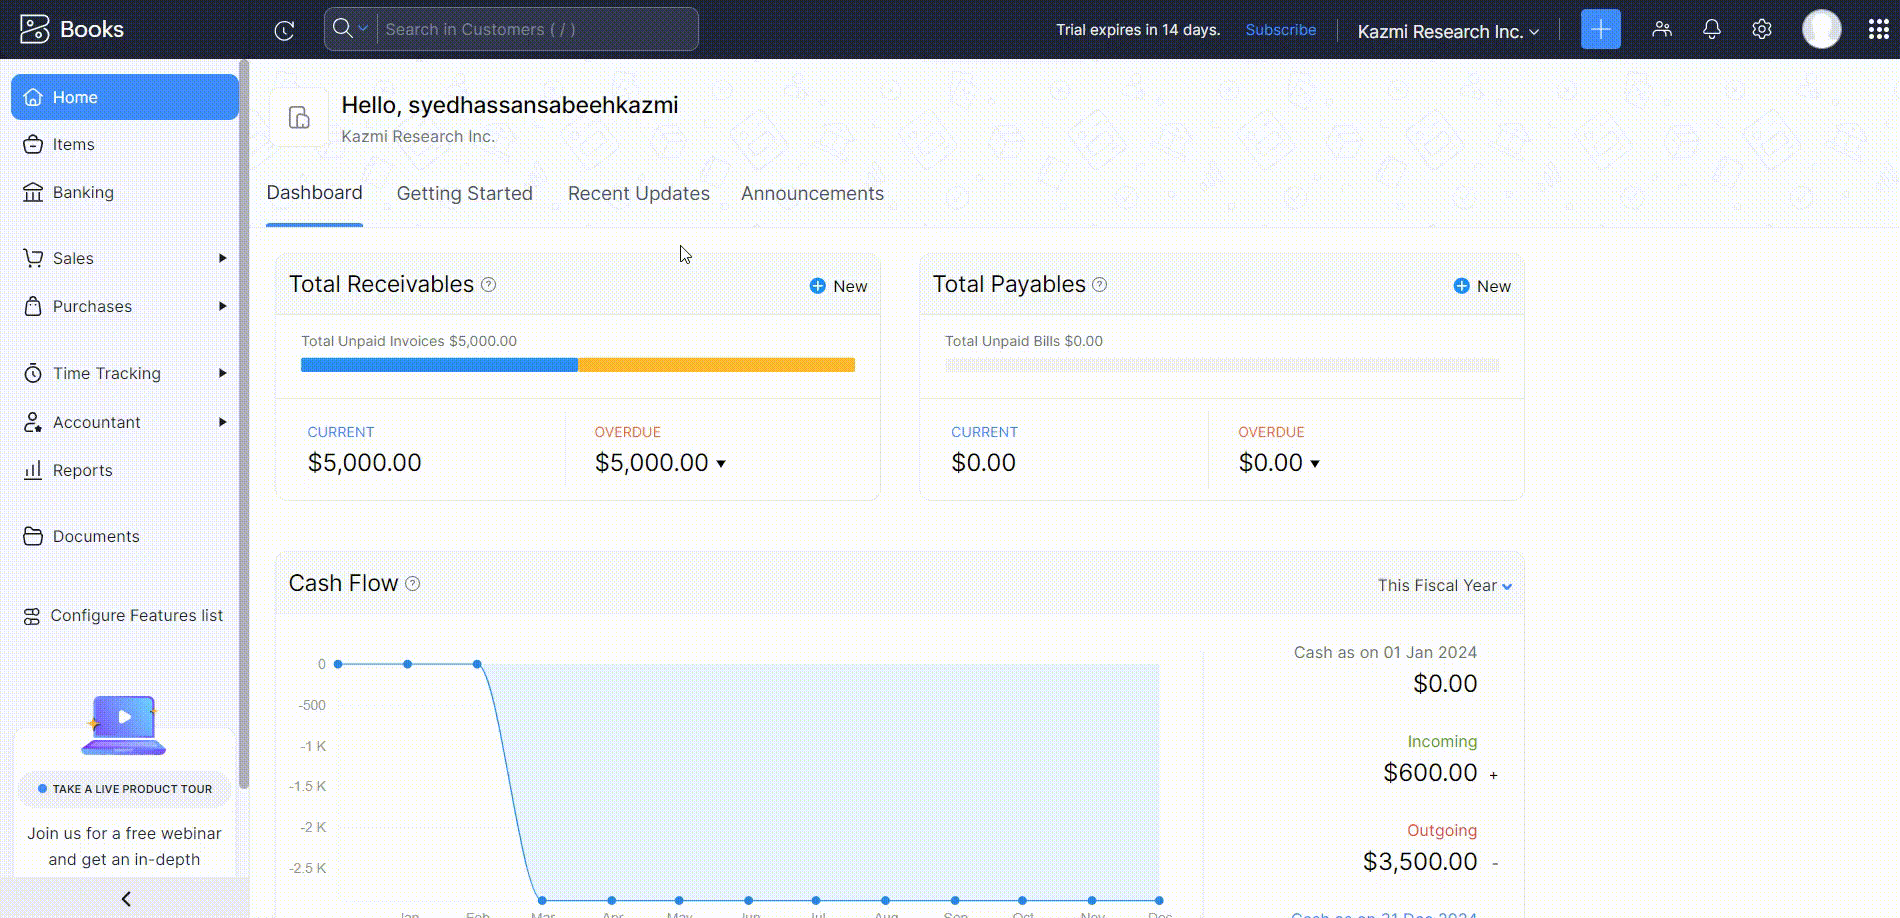1900x918 pixels.
Task: Switch to the Getting Started tab
Action: tap(464, 193)
